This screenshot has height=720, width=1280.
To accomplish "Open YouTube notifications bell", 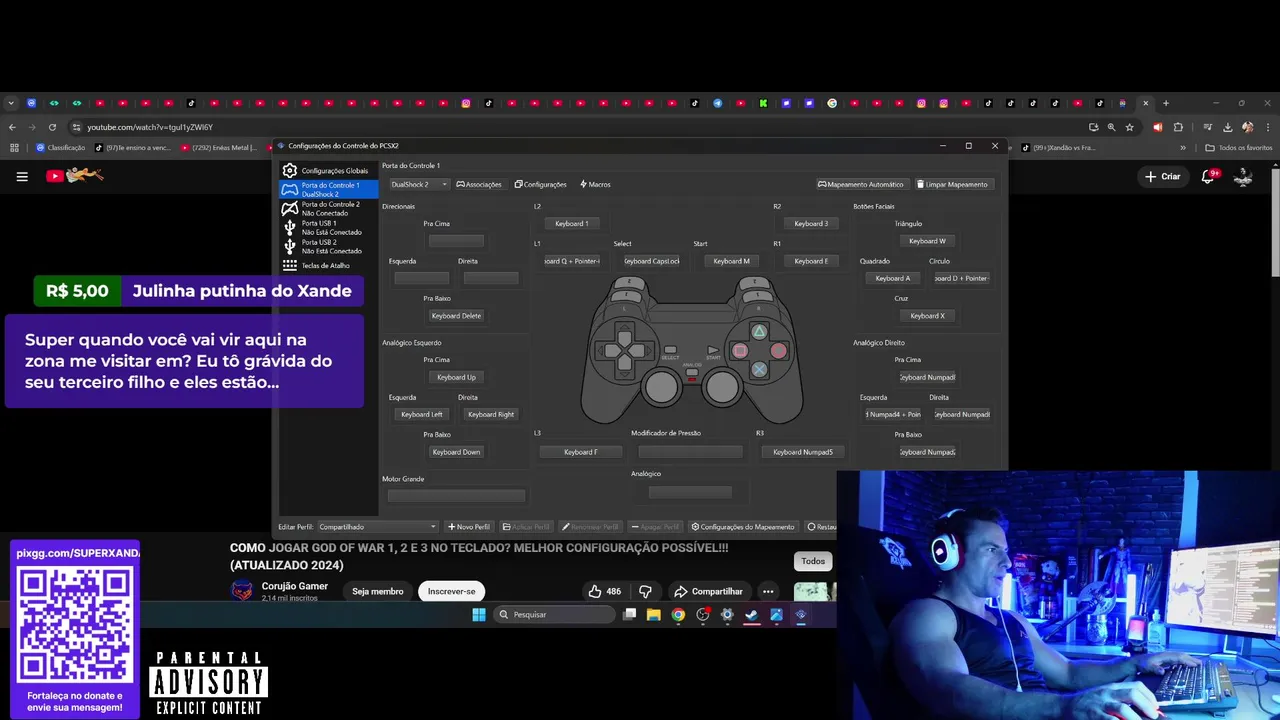I will coord(1208,176).
